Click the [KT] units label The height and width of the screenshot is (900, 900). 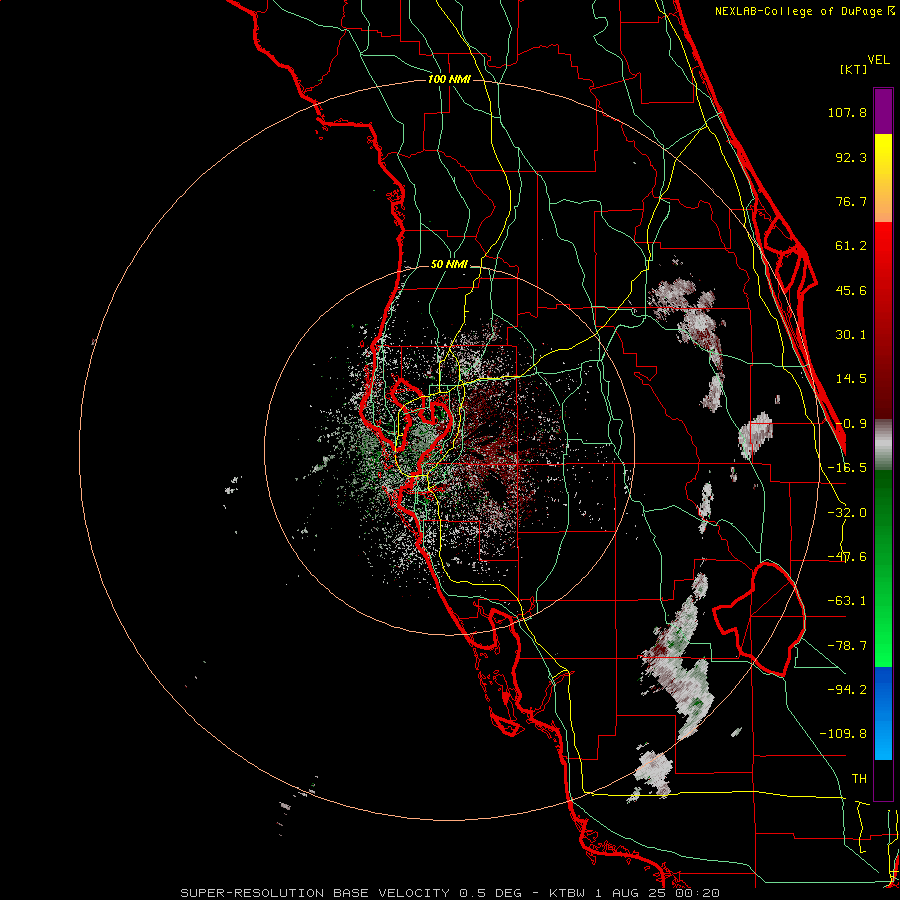[x=854, y=69]
